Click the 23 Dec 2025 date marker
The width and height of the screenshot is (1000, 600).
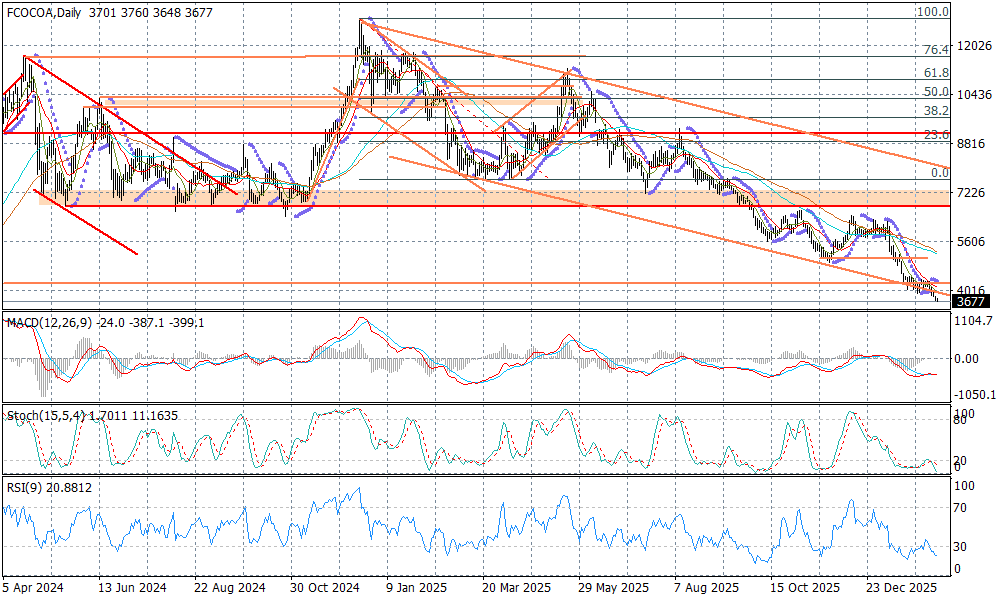pyautogui.click(x=904, y=589)
